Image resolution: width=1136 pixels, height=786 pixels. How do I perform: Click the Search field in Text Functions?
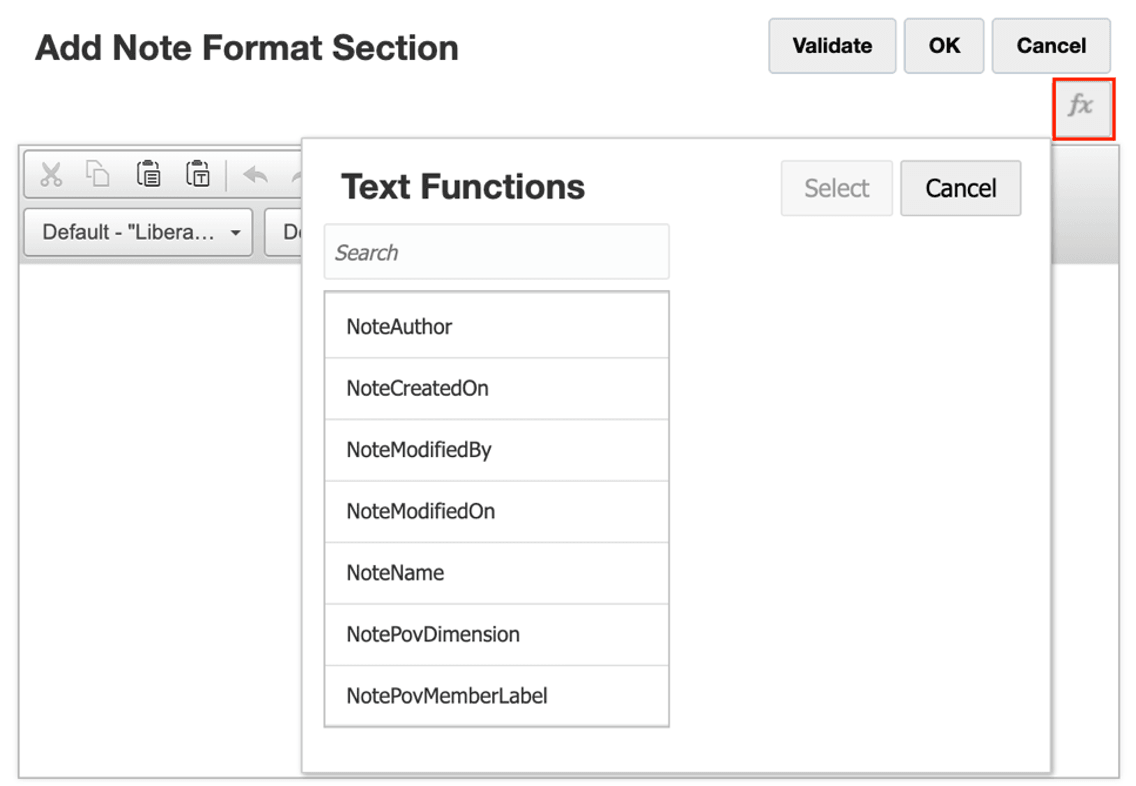[496, 252]
